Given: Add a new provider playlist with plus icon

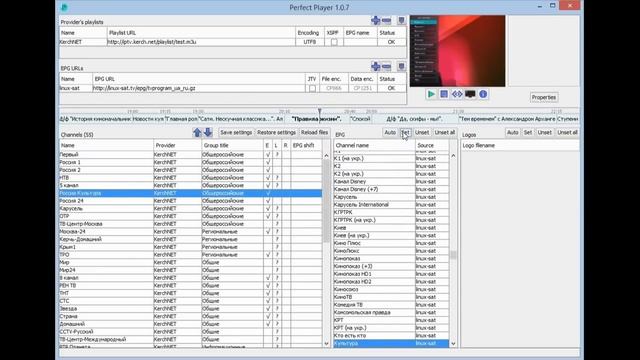Looking at the screenshot, I should (376, 20).
